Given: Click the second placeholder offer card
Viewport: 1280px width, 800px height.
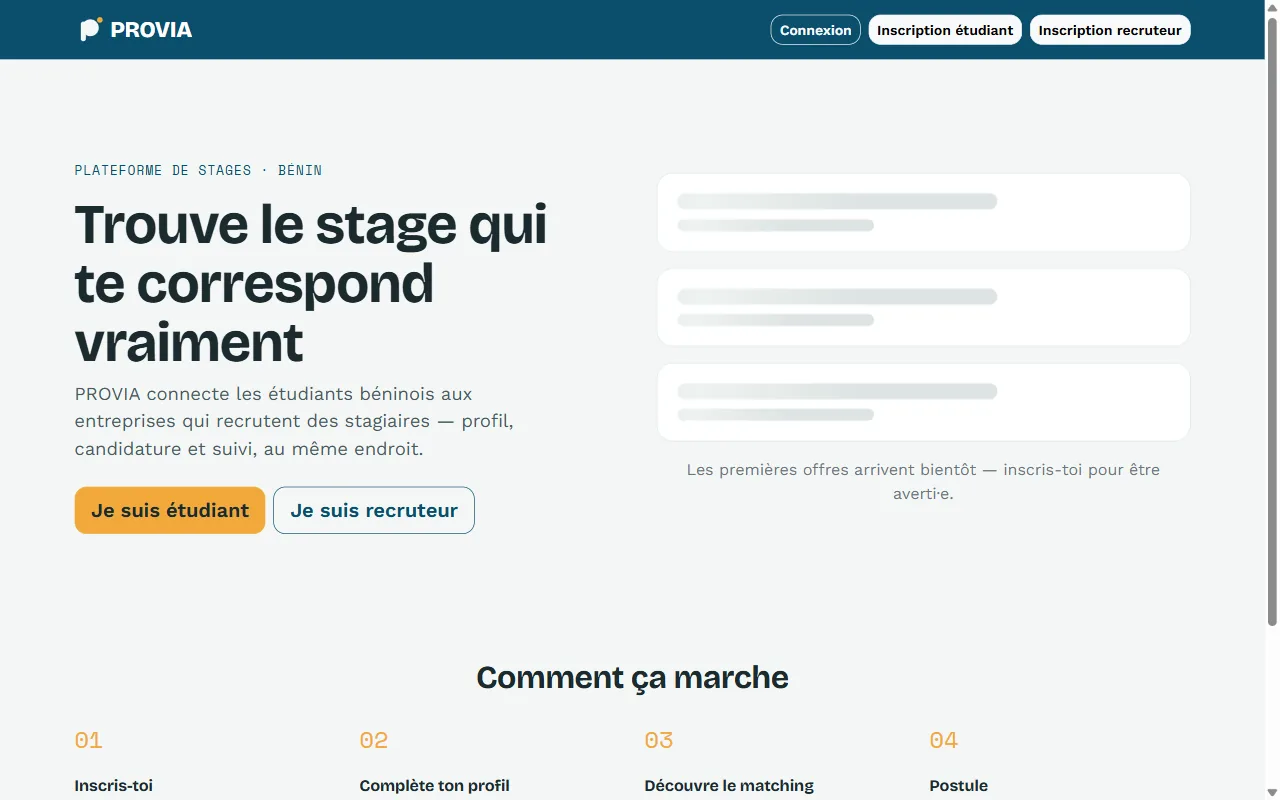Looking at the screenshot, I should click(x=923, y=307).
